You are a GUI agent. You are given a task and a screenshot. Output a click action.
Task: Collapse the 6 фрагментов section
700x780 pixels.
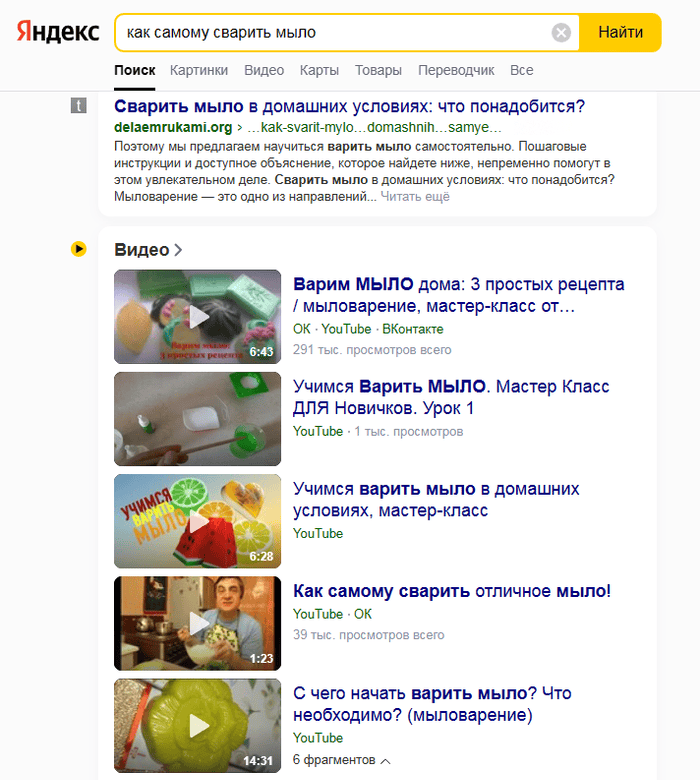point(342,760)
